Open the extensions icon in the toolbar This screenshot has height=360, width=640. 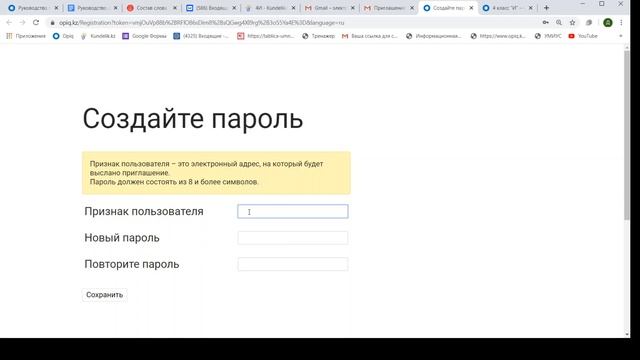(x=589, y=23)
